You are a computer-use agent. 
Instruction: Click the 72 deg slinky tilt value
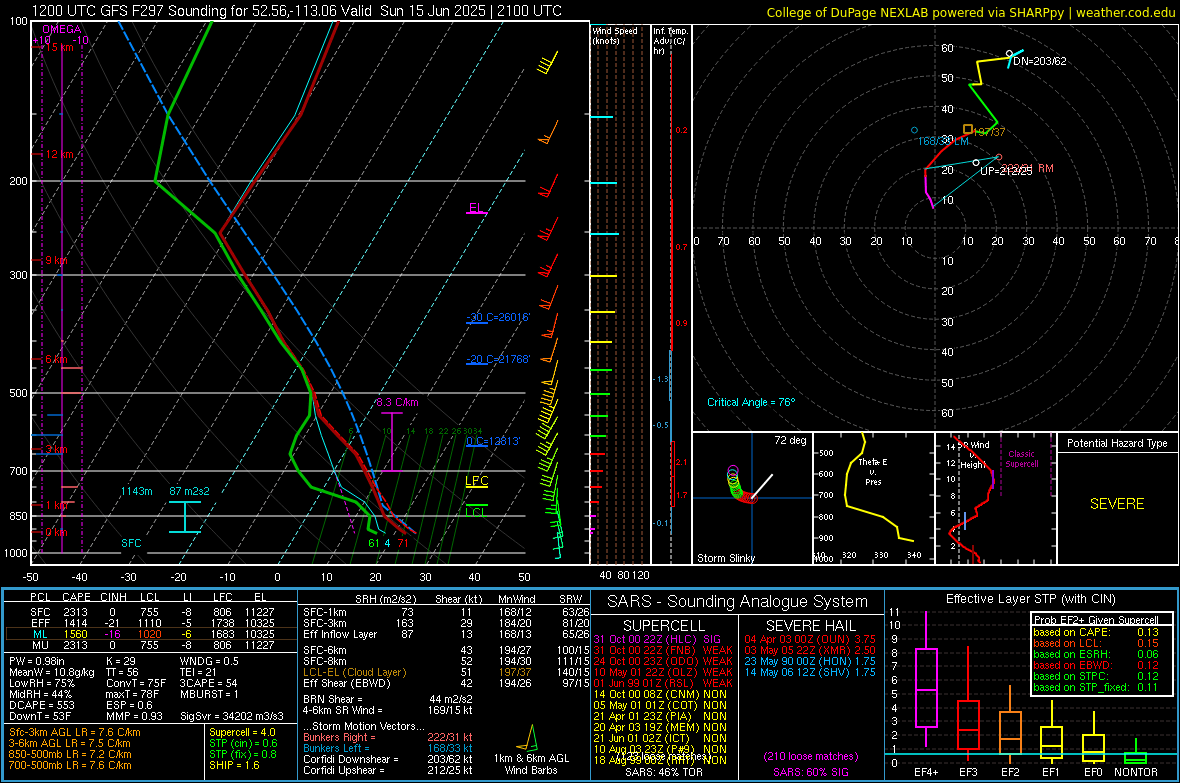pos(790,440)
